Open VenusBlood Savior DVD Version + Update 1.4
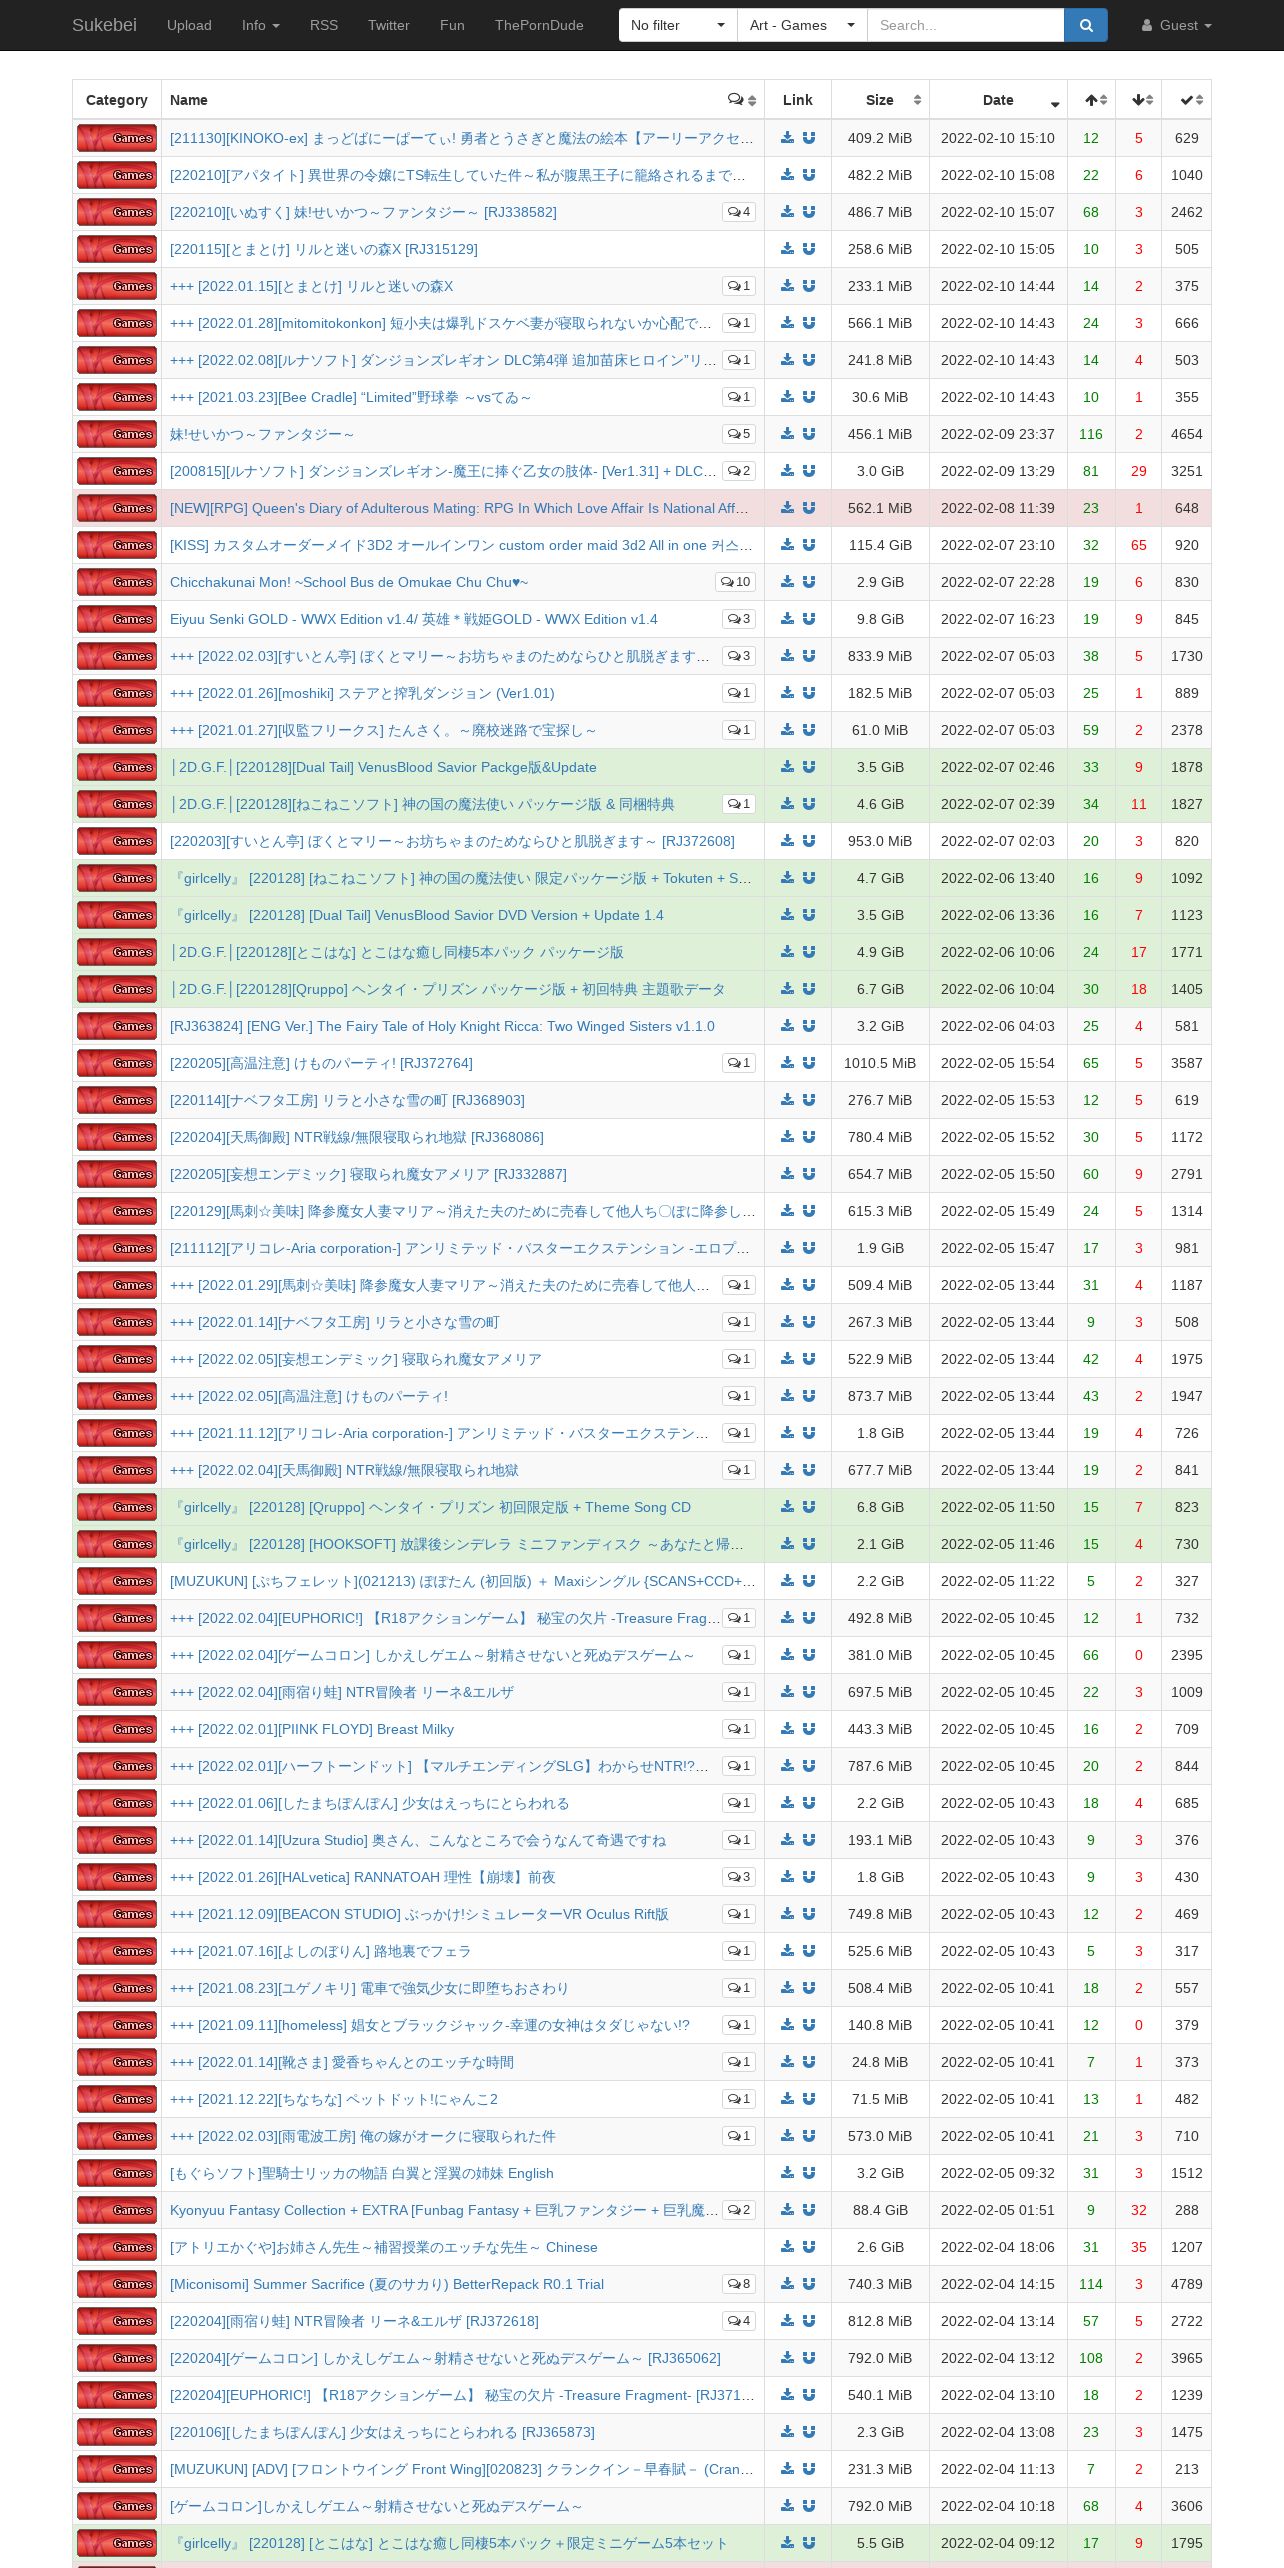Viewport: 1284px width, 2568px height. pos(418,915)
